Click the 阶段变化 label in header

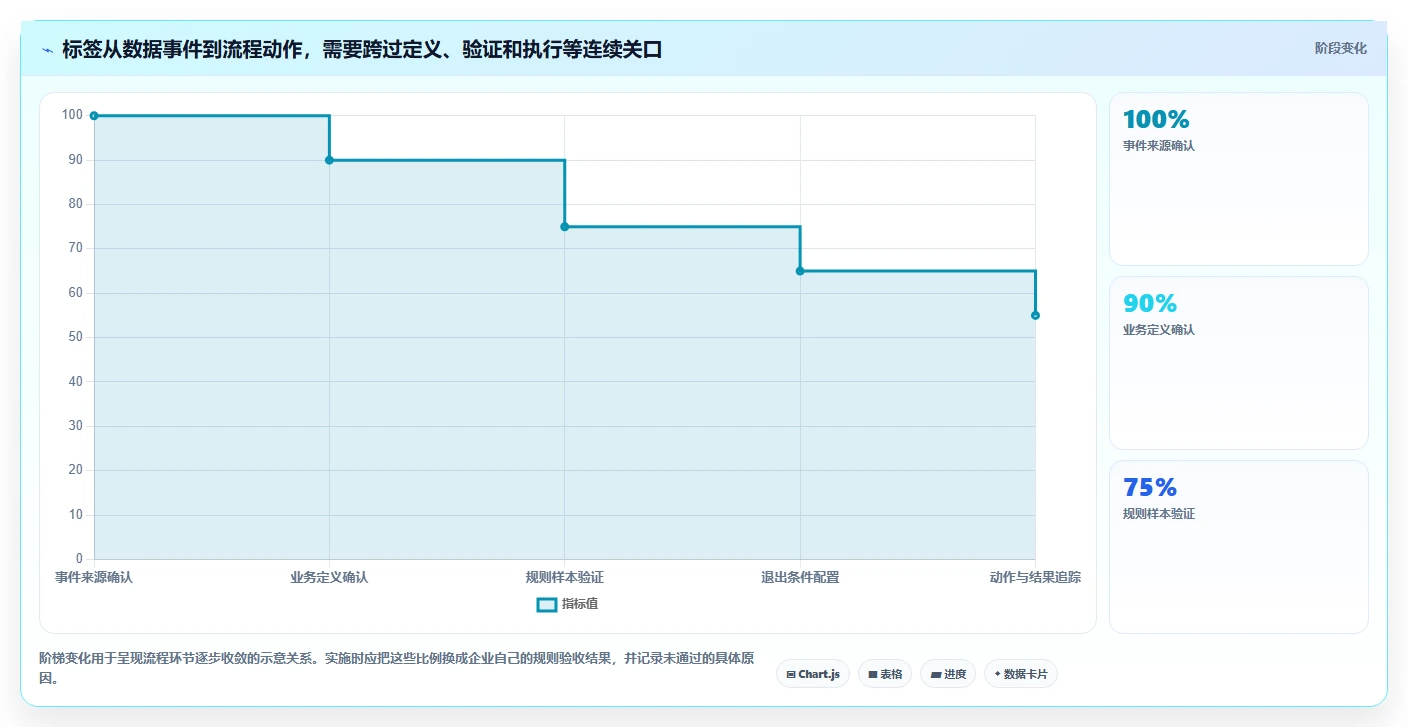tap(1340, 49)
